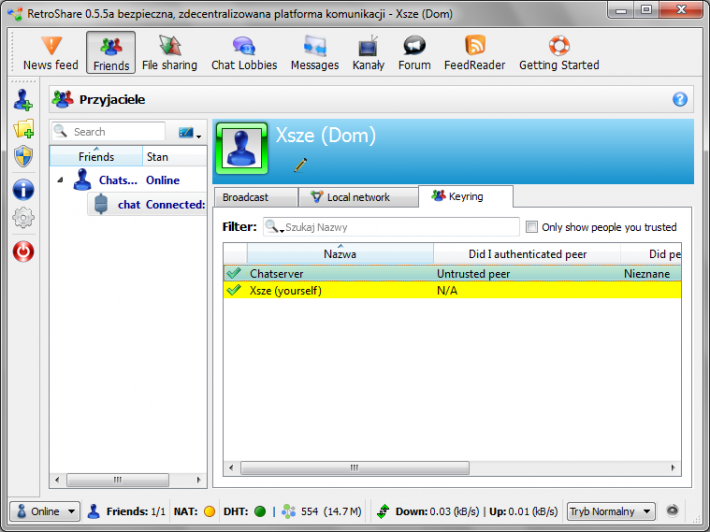Click the Down/Up transfer rate arrows icon

383,511
